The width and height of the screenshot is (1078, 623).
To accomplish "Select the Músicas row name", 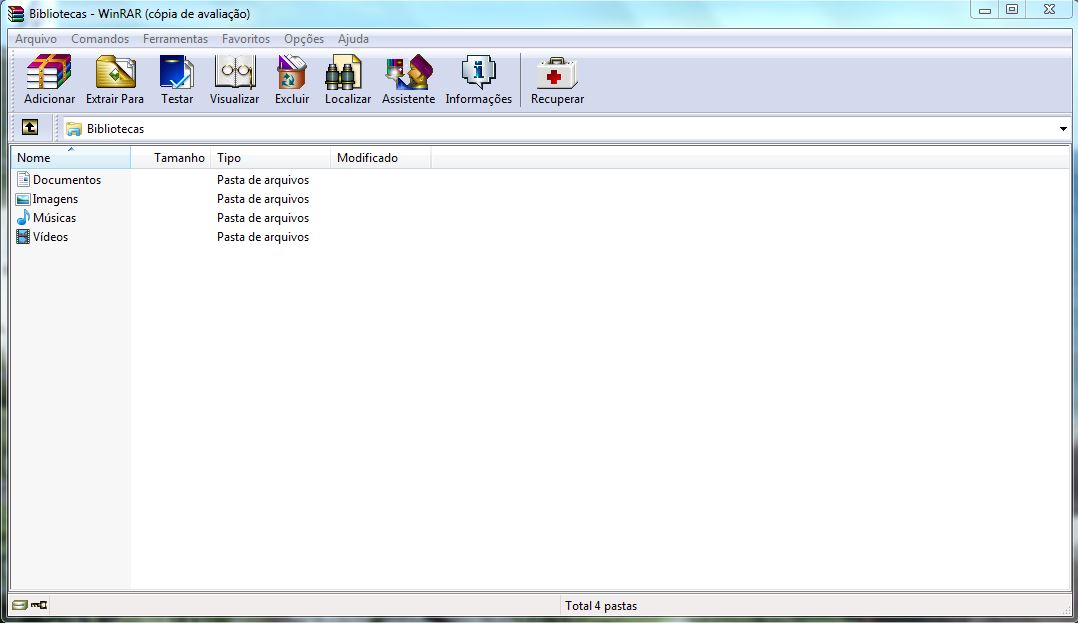I will (54, 217).
